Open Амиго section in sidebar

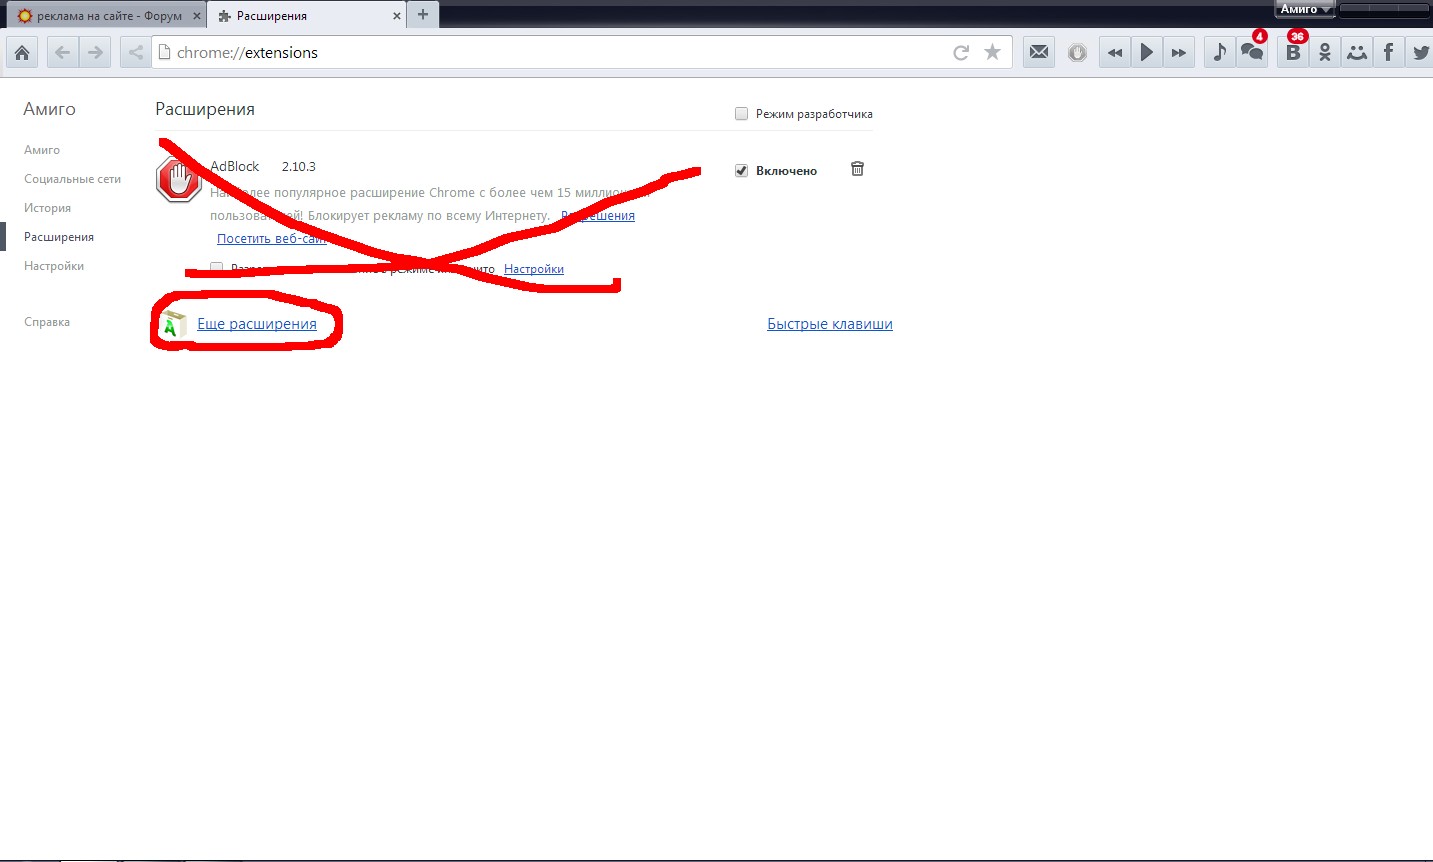tap(42, 150)
